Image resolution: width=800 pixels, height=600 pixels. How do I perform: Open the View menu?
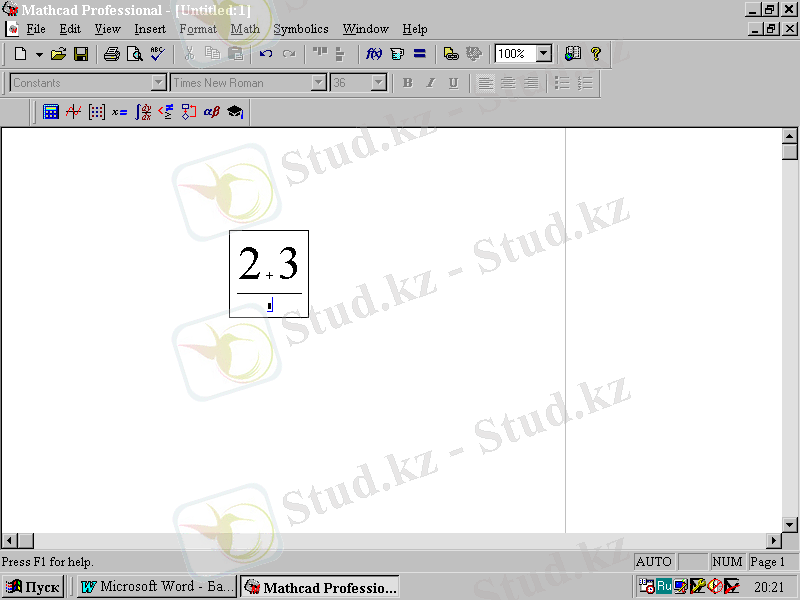click(x=107, y=29)
